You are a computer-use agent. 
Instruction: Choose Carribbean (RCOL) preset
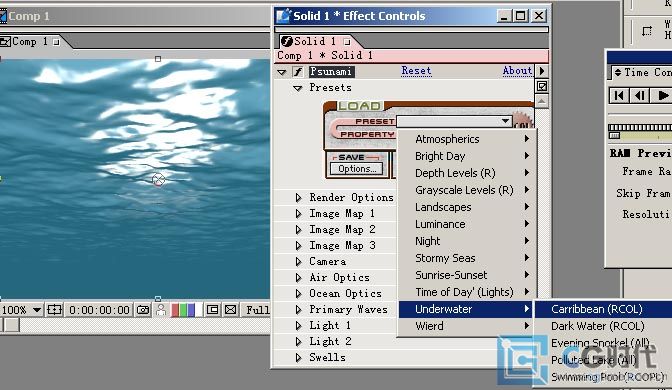(x=603, y=309)
